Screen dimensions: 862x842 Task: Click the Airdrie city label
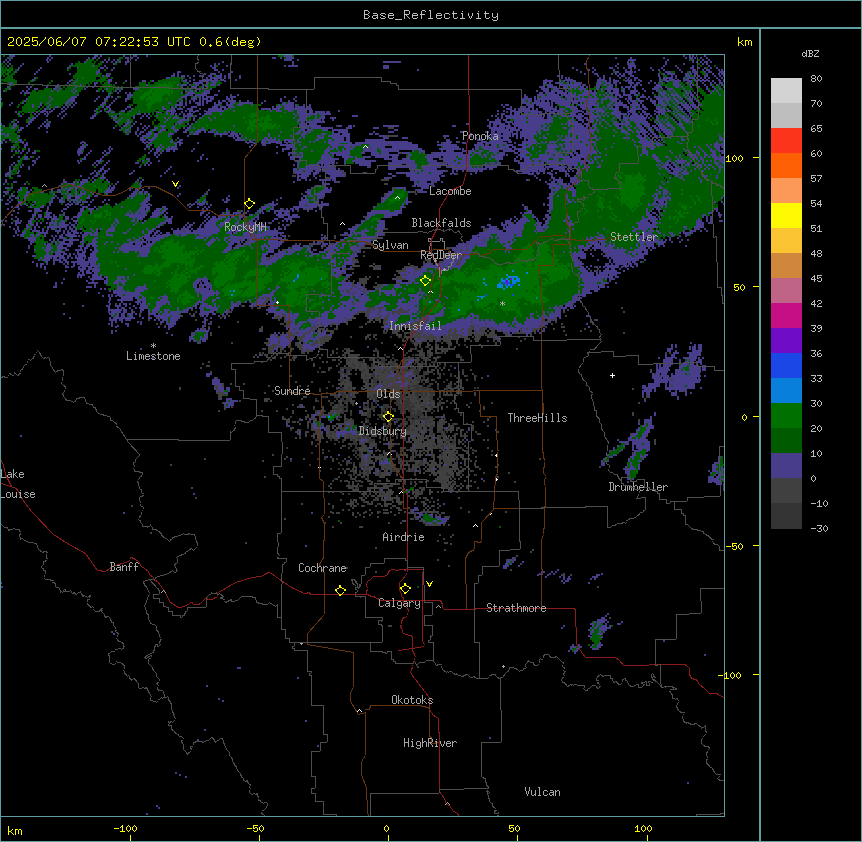tap(403, 537)
